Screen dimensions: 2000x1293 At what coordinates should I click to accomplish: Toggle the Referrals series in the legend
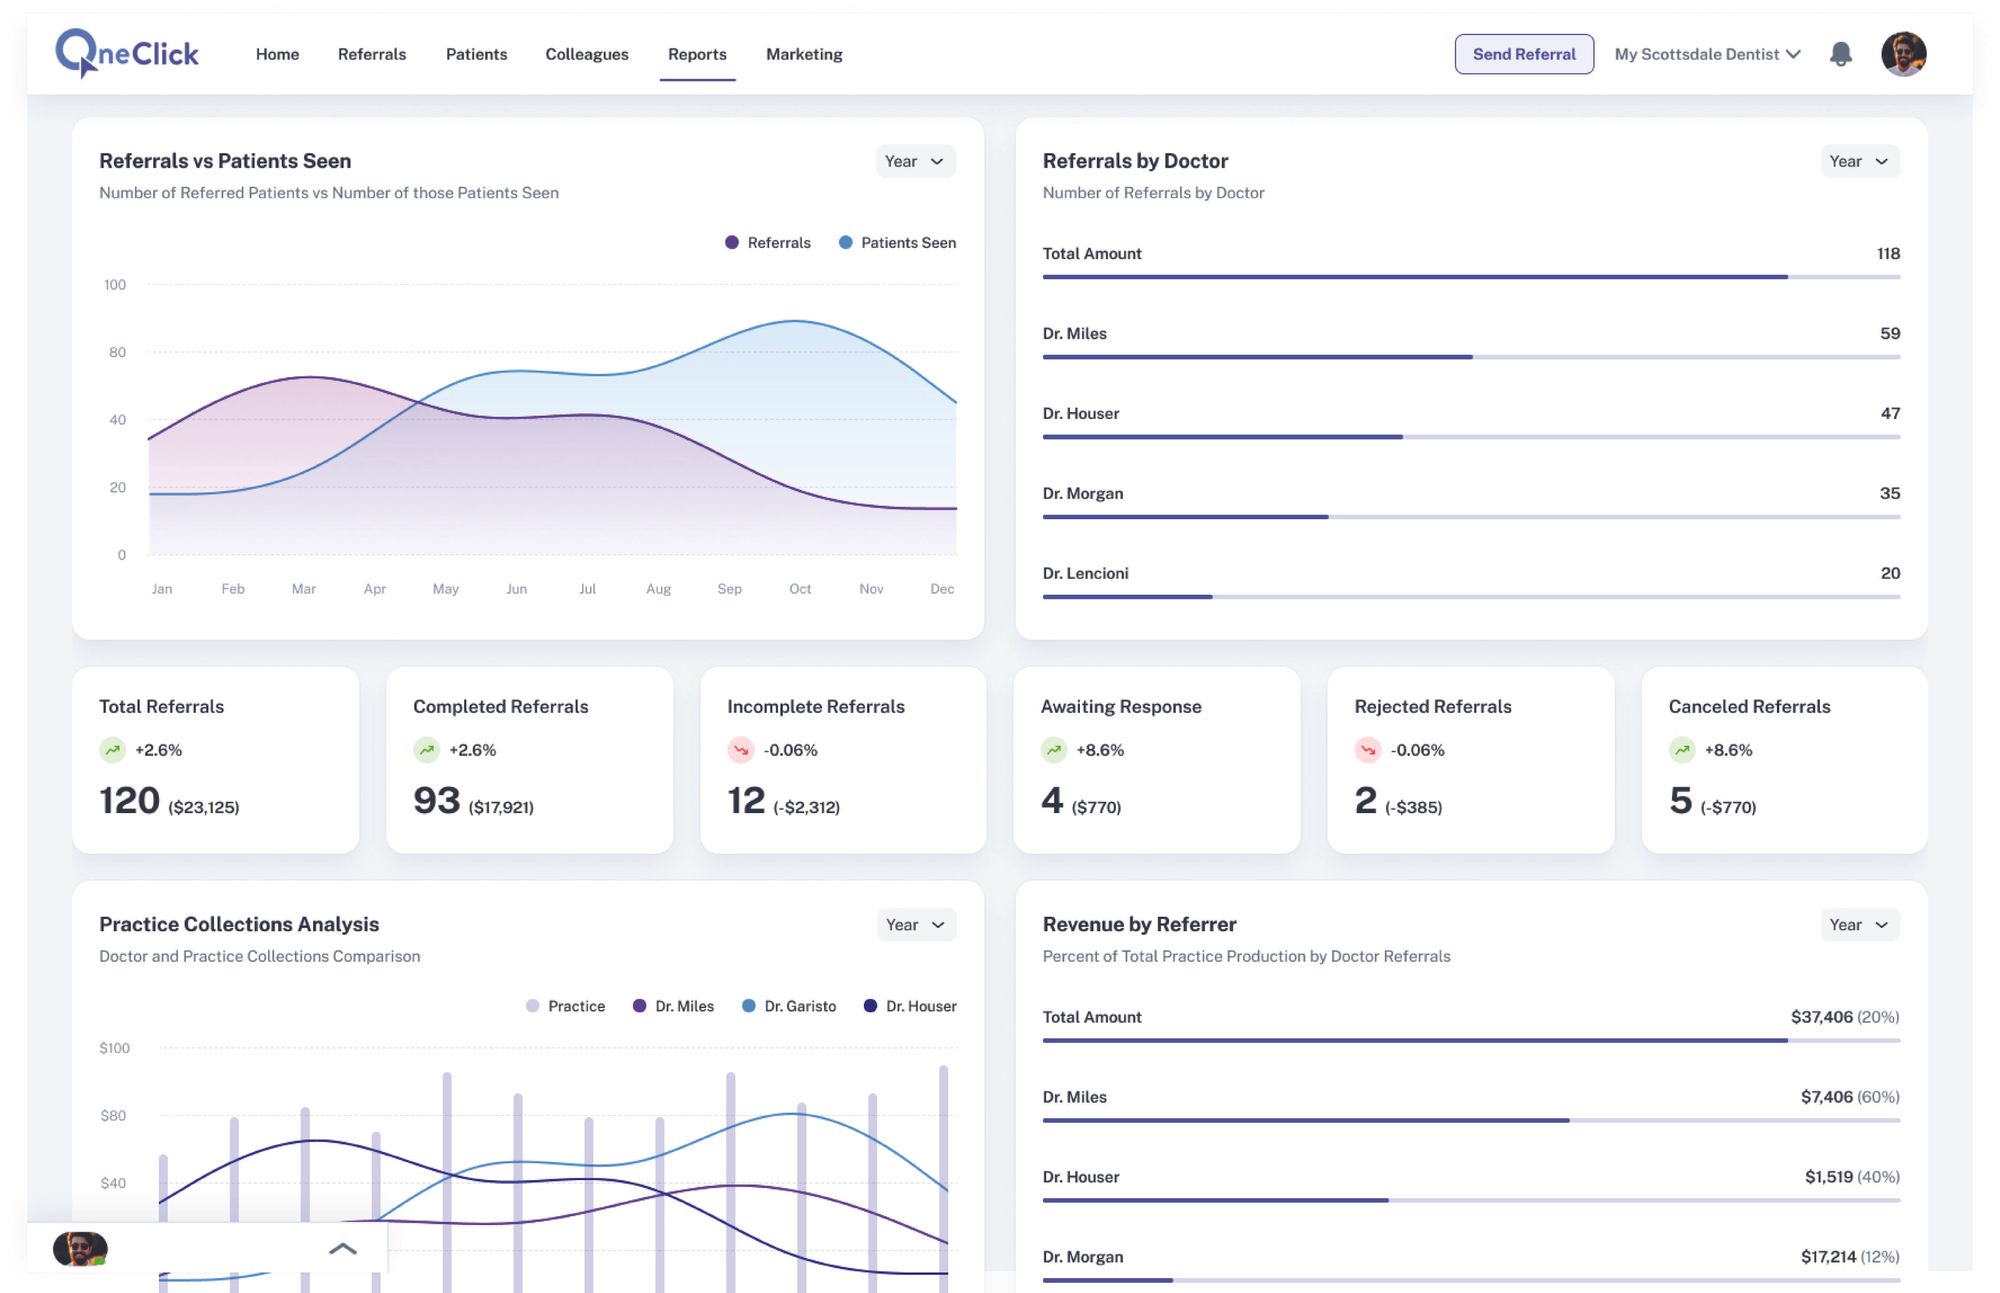(x=770, y=242)
